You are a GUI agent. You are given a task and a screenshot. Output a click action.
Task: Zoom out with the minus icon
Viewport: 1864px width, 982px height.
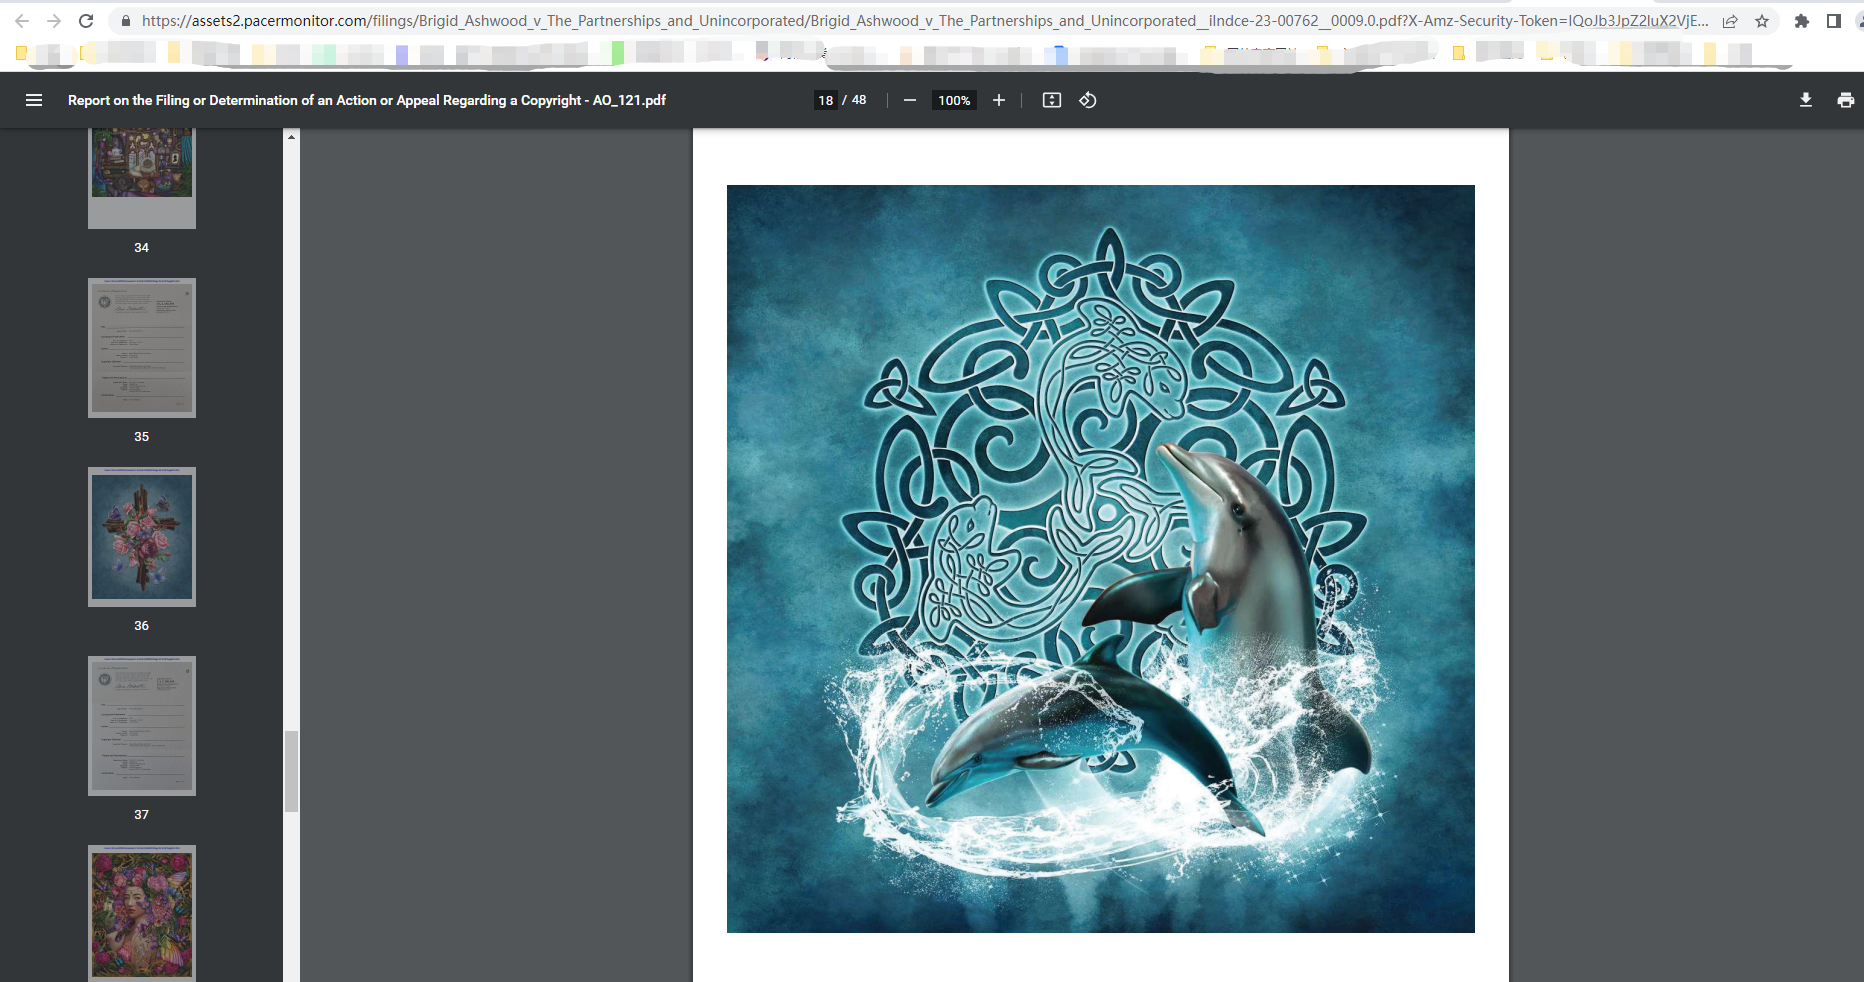(x=910, y=100)
